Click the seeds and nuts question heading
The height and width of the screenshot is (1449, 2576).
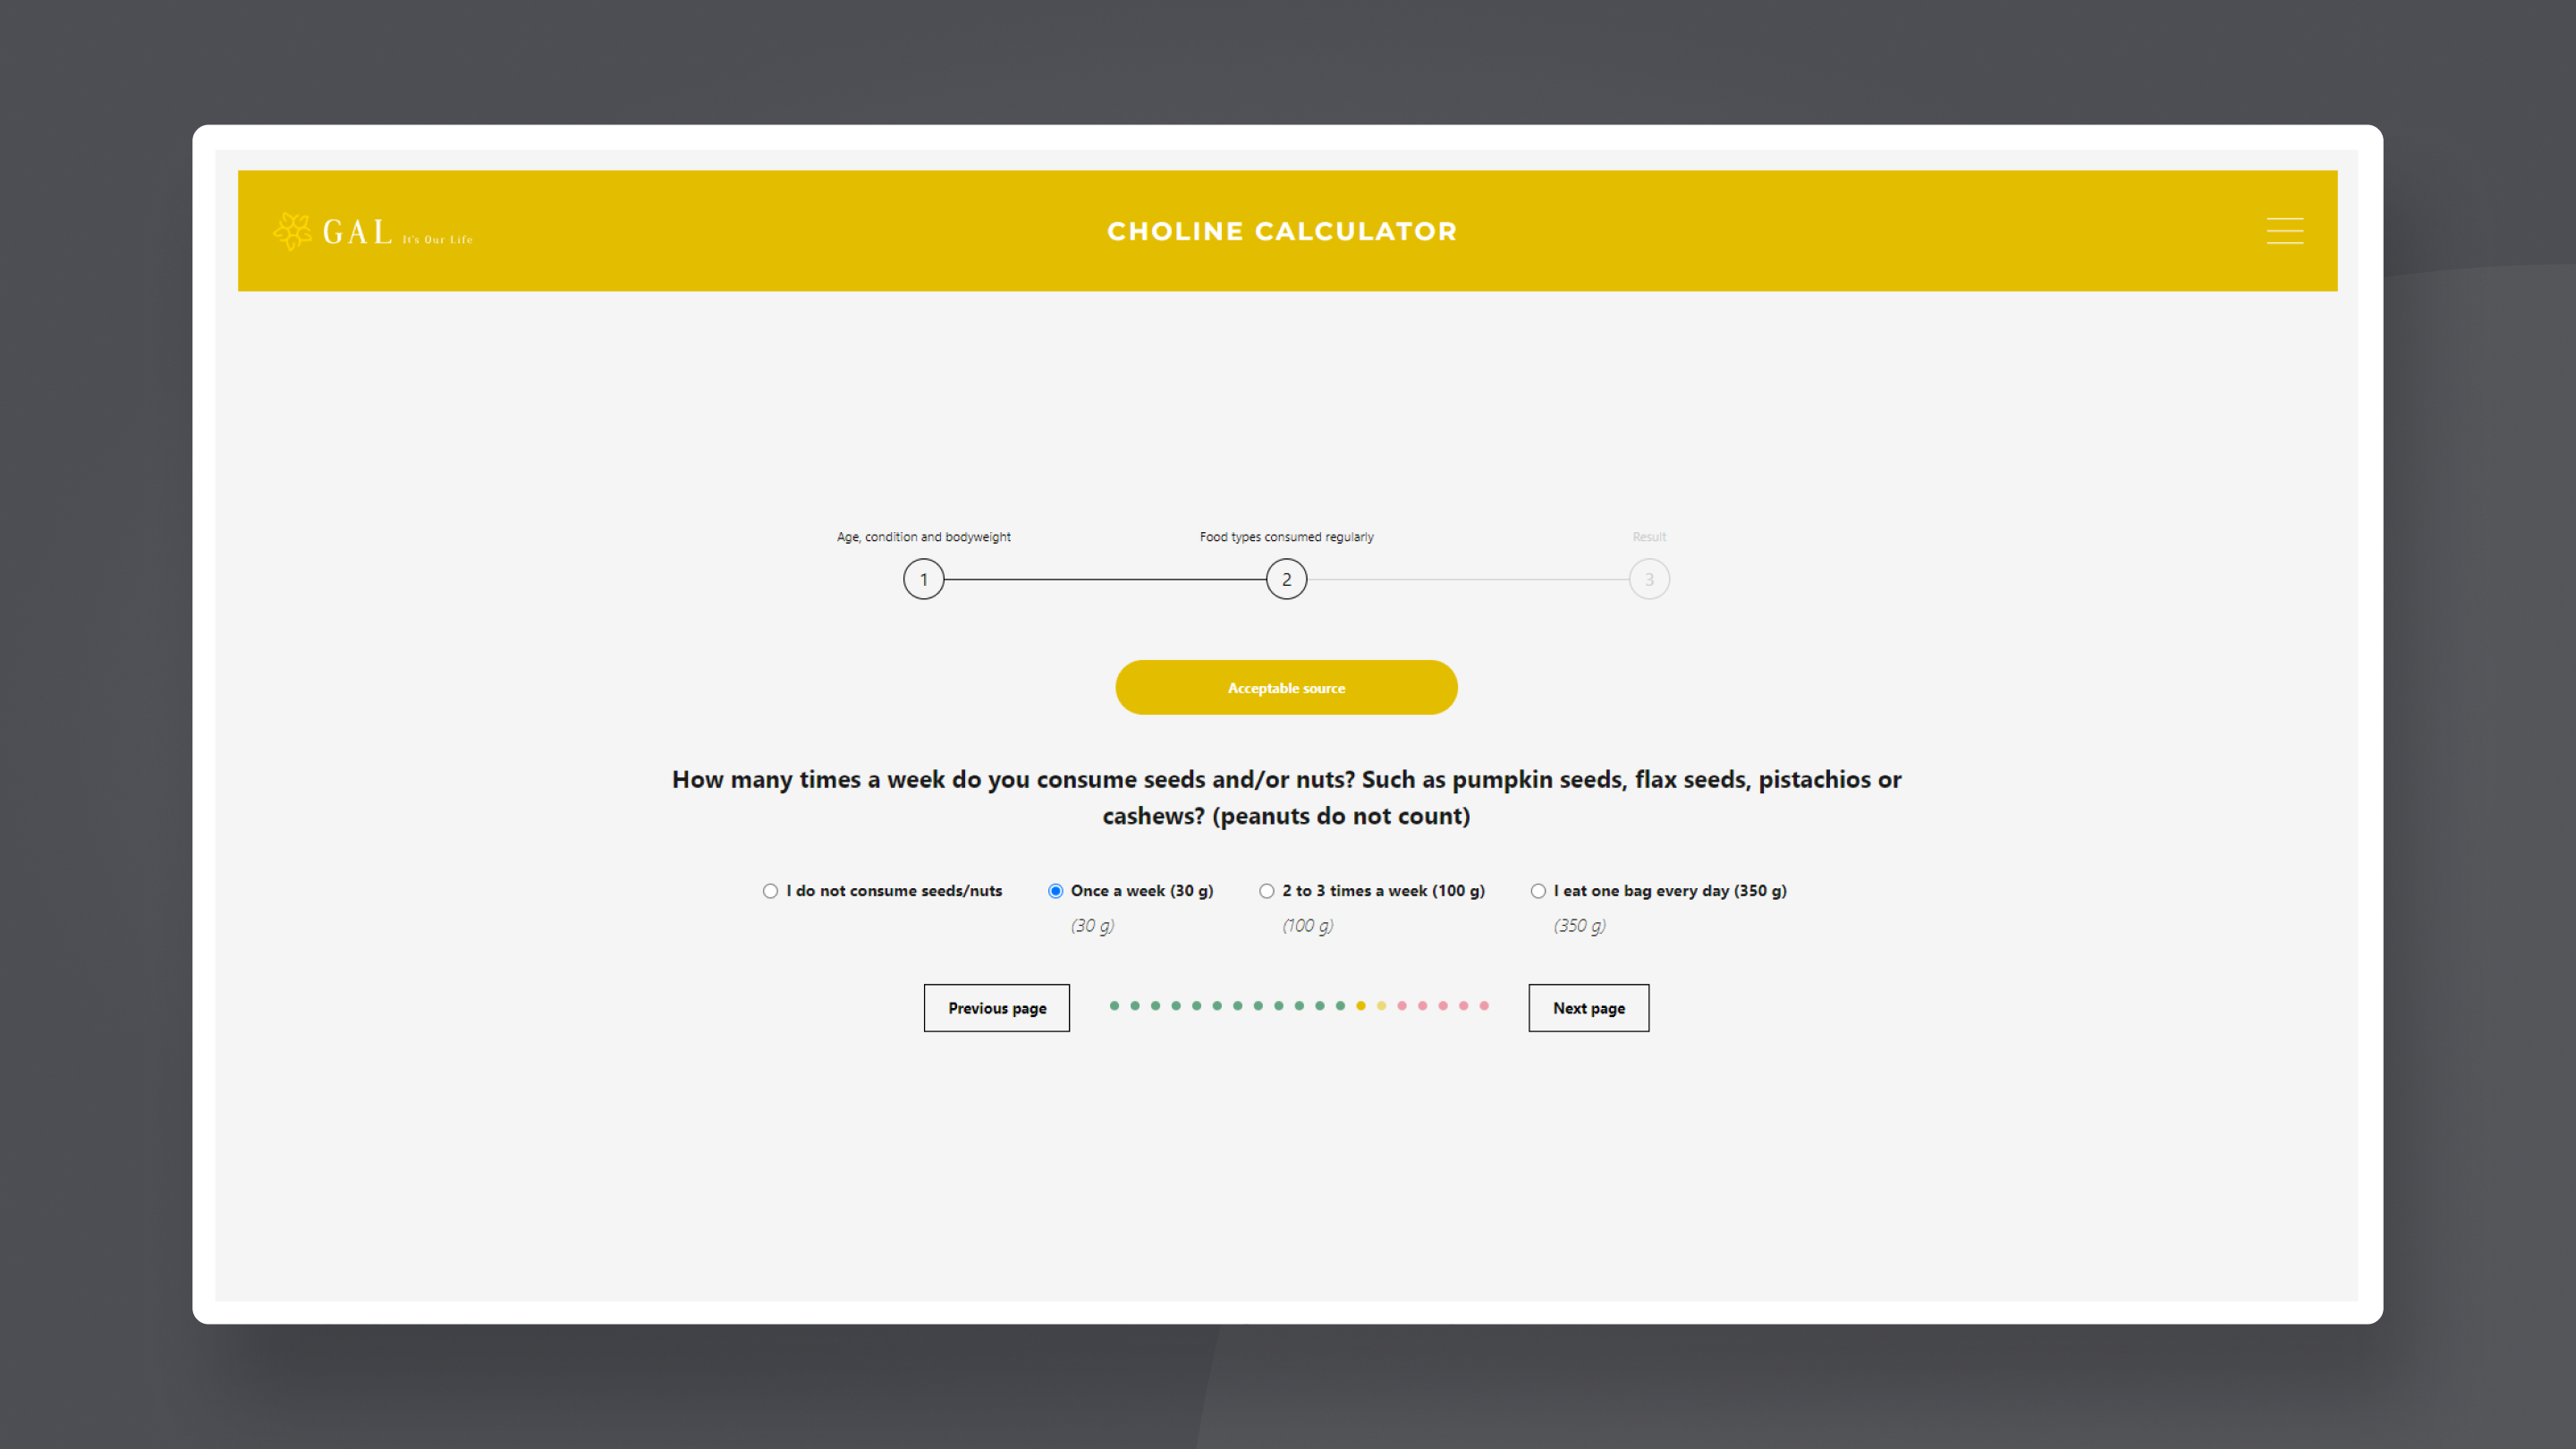point(1286,797)
